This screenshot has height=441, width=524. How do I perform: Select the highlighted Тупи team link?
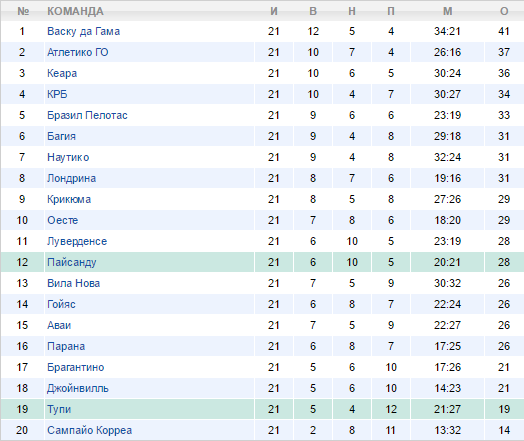tap(59, 410)
